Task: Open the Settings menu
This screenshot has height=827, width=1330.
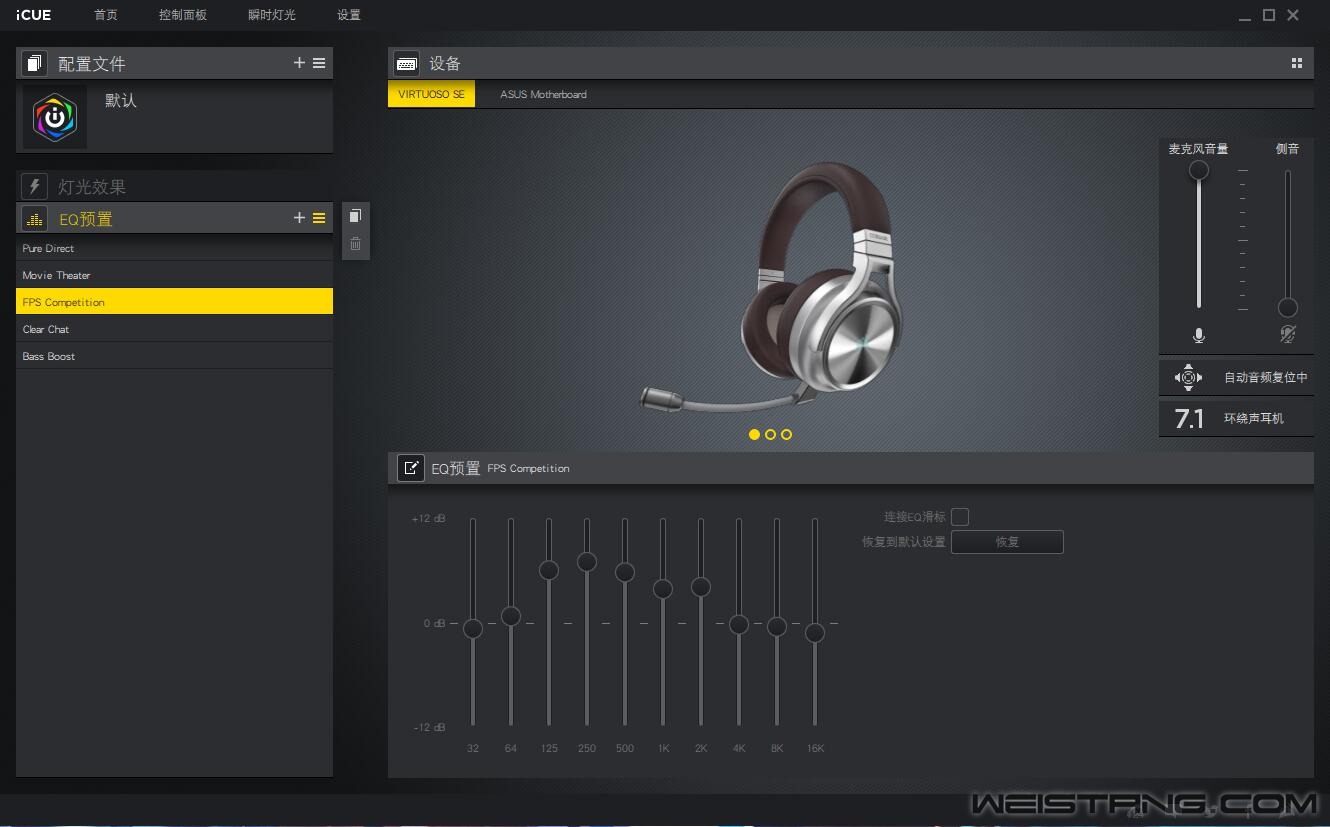Action: [x=349, y=15]
